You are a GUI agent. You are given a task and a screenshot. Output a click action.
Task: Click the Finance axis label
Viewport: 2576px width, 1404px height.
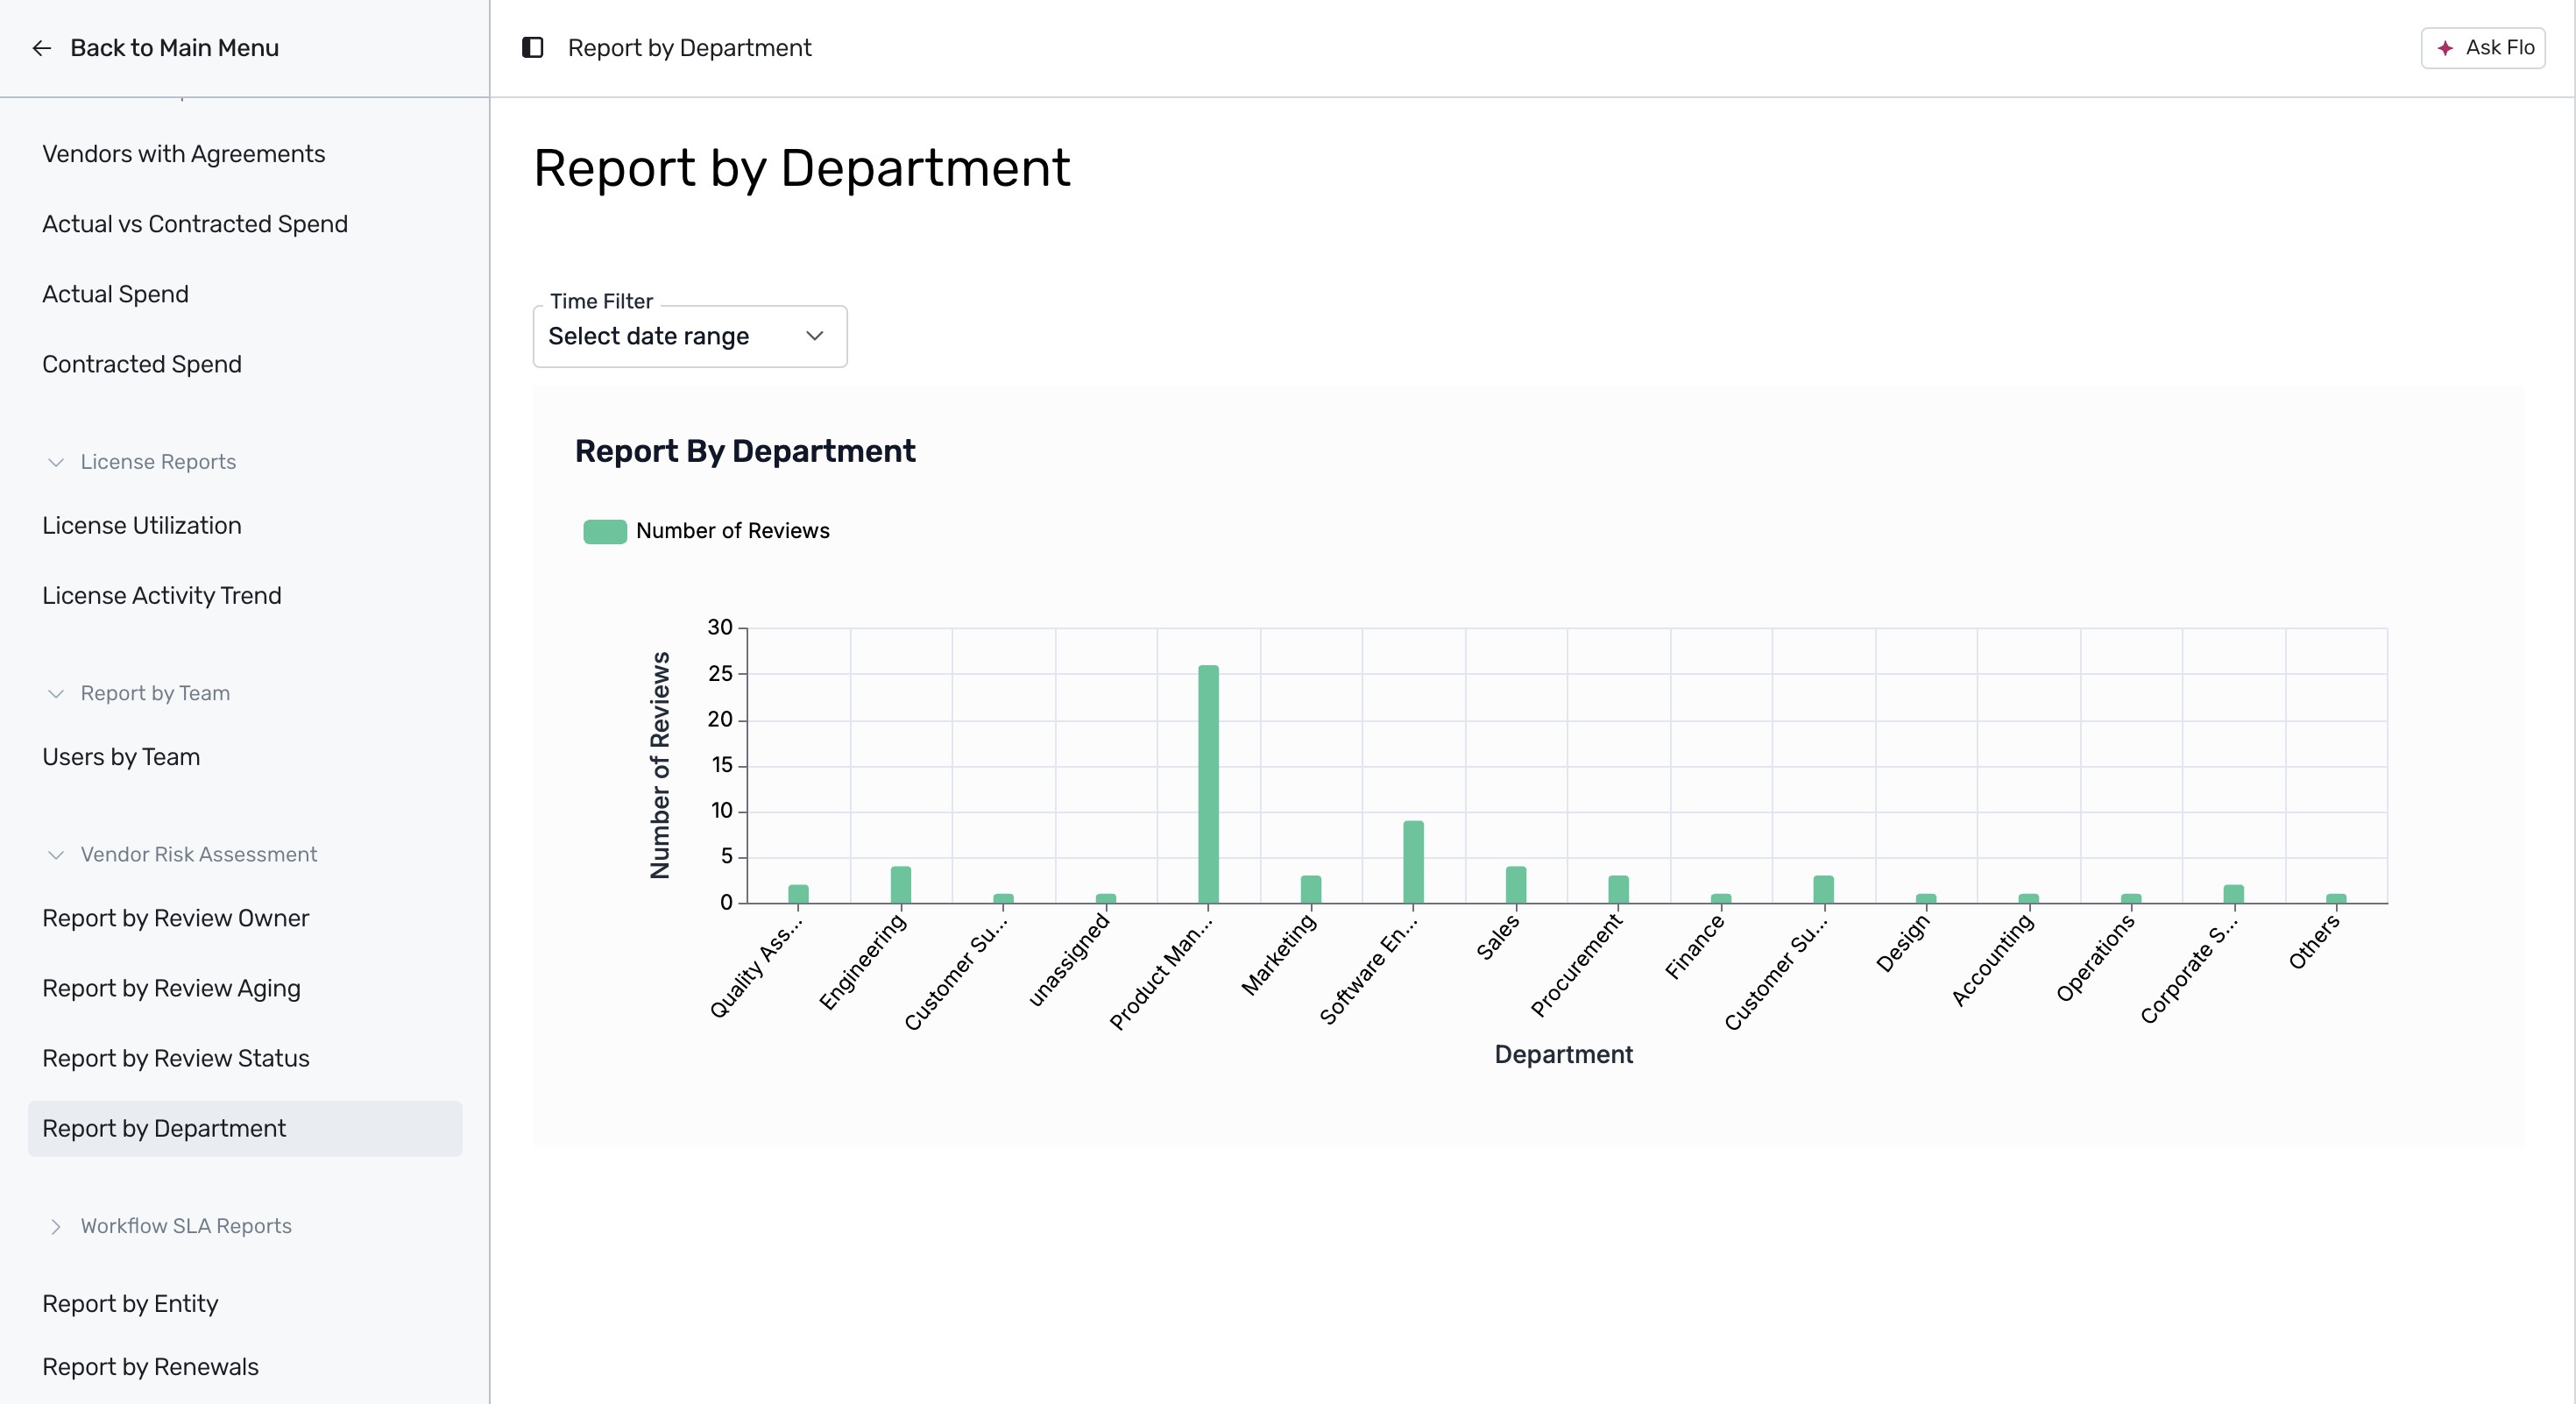[x=1695, y=946]
